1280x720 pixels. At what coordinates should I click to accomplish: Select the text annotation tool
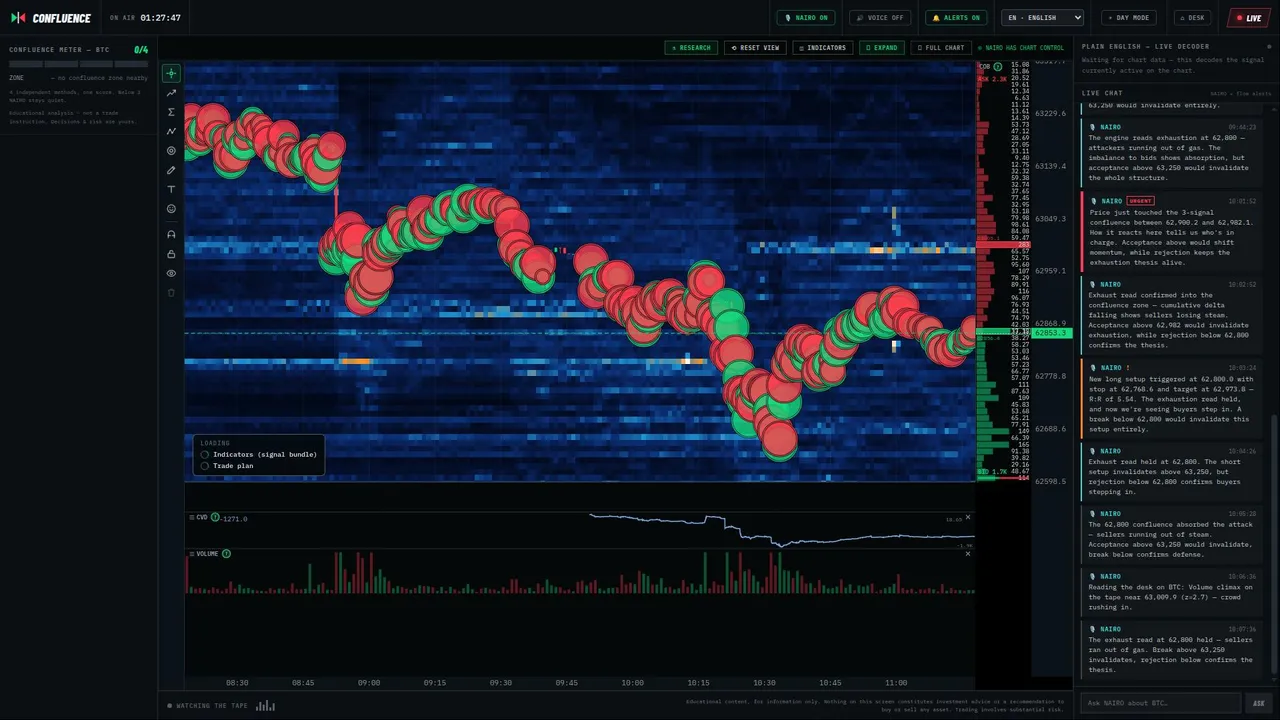click(x=171, y=189)
